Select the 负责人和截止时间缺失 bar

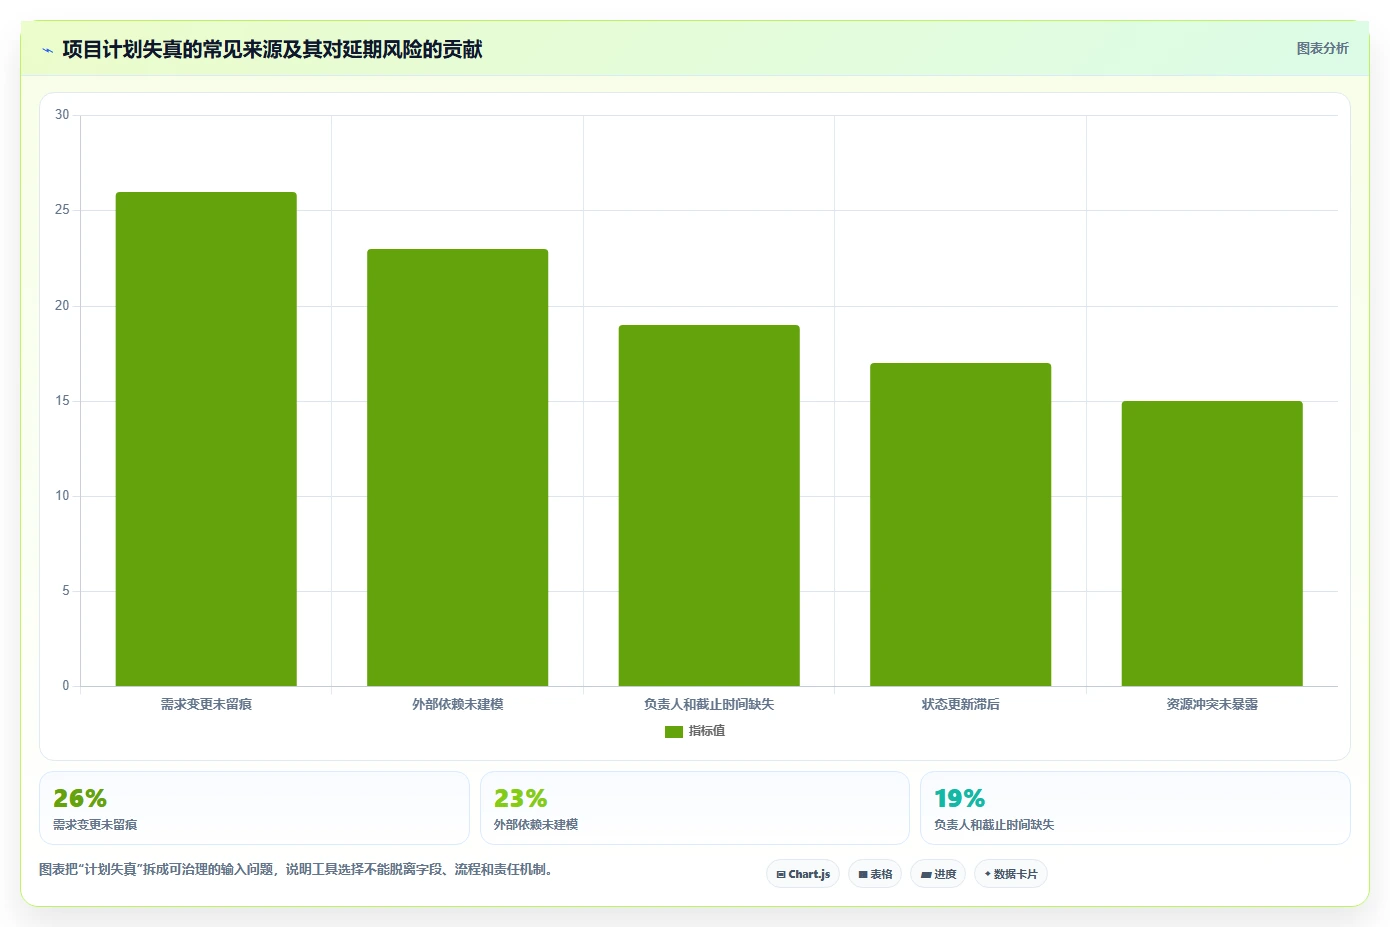click(709, 505)
